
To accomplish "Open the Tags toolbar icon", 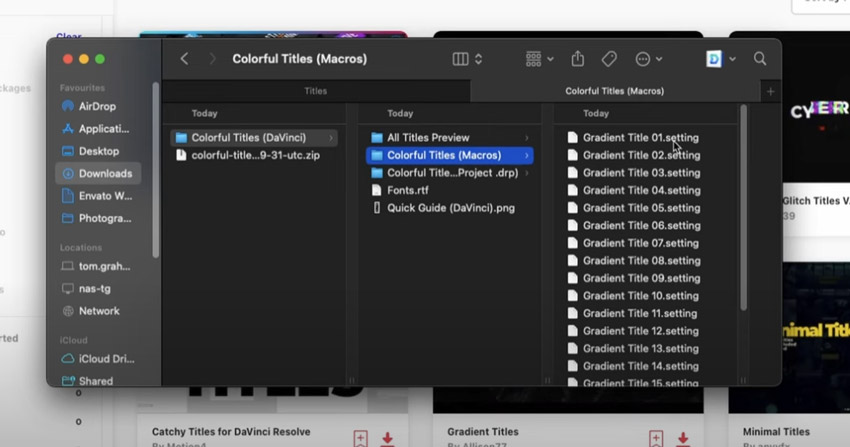I will pyautogui.click(x=609, y=59).
